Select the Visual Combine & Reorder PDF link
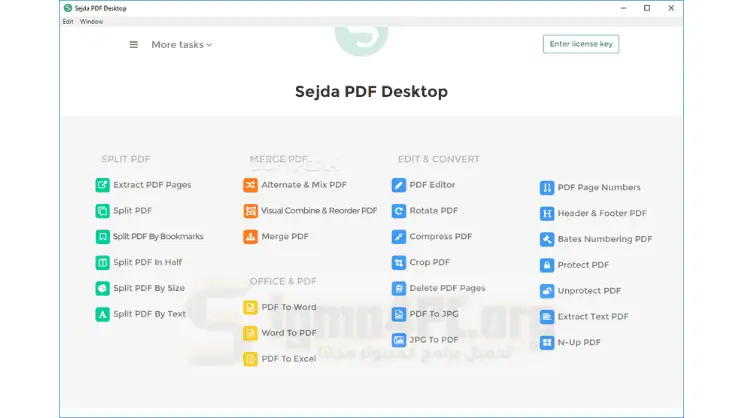 click(x=319, y=211)
